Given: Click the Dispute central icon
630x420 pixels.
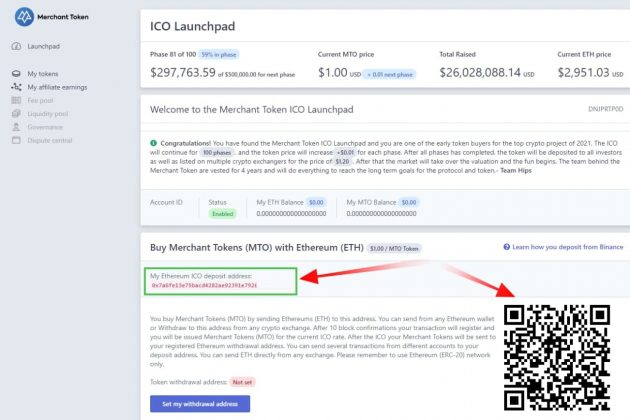Looking at the screenshot, I should click(16, 140).
